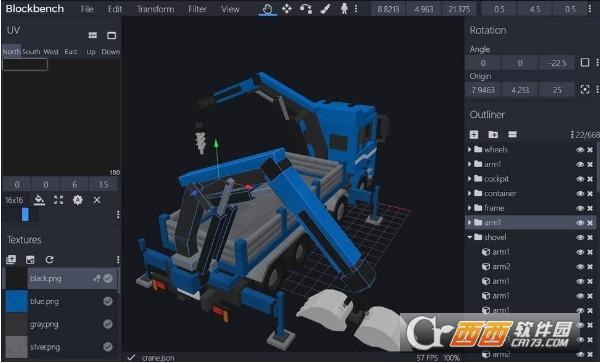Click the UV grid layout icon
600x363 pixels.
(93, 35)
